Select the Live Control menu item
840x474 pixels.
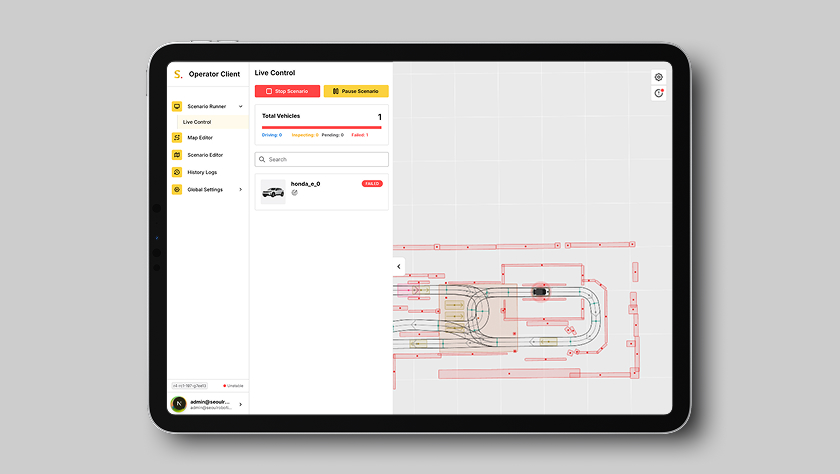[197, 122]
